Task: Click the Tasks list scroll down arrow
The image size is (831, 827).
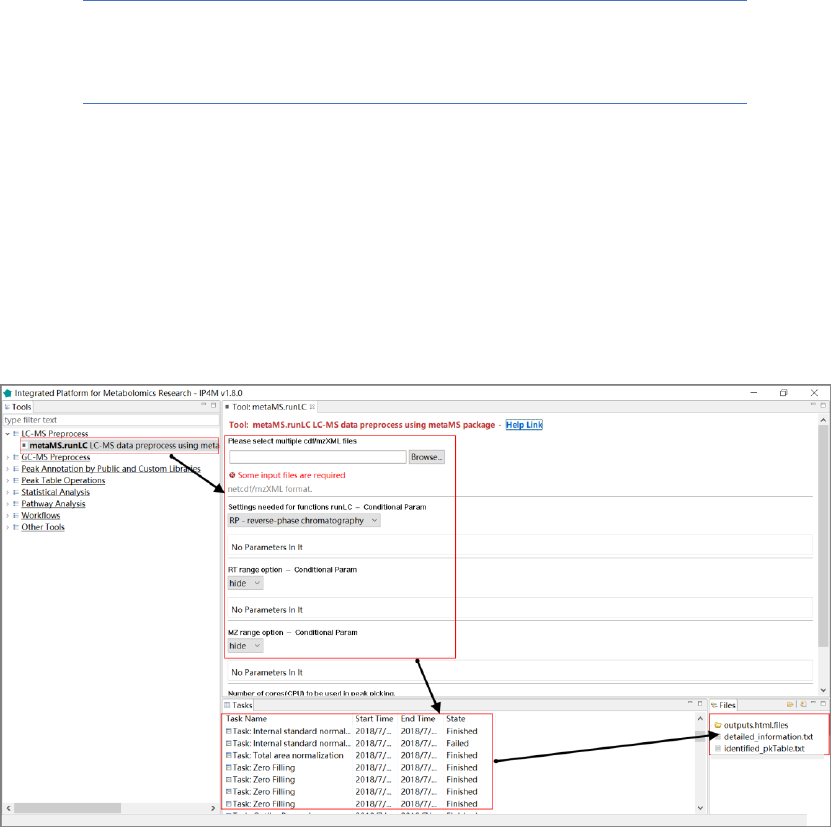Action: click(700, 808)
